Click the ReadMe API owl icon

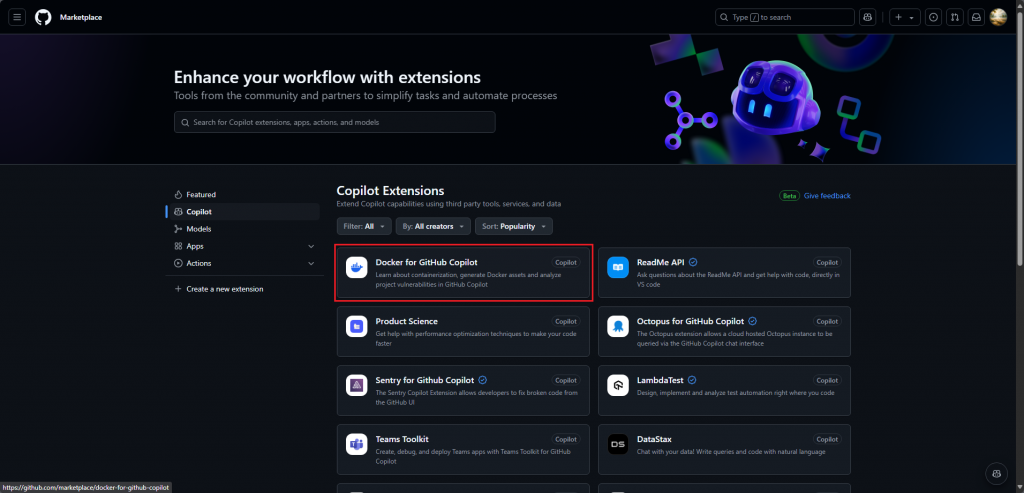click(x=618, y=267)
